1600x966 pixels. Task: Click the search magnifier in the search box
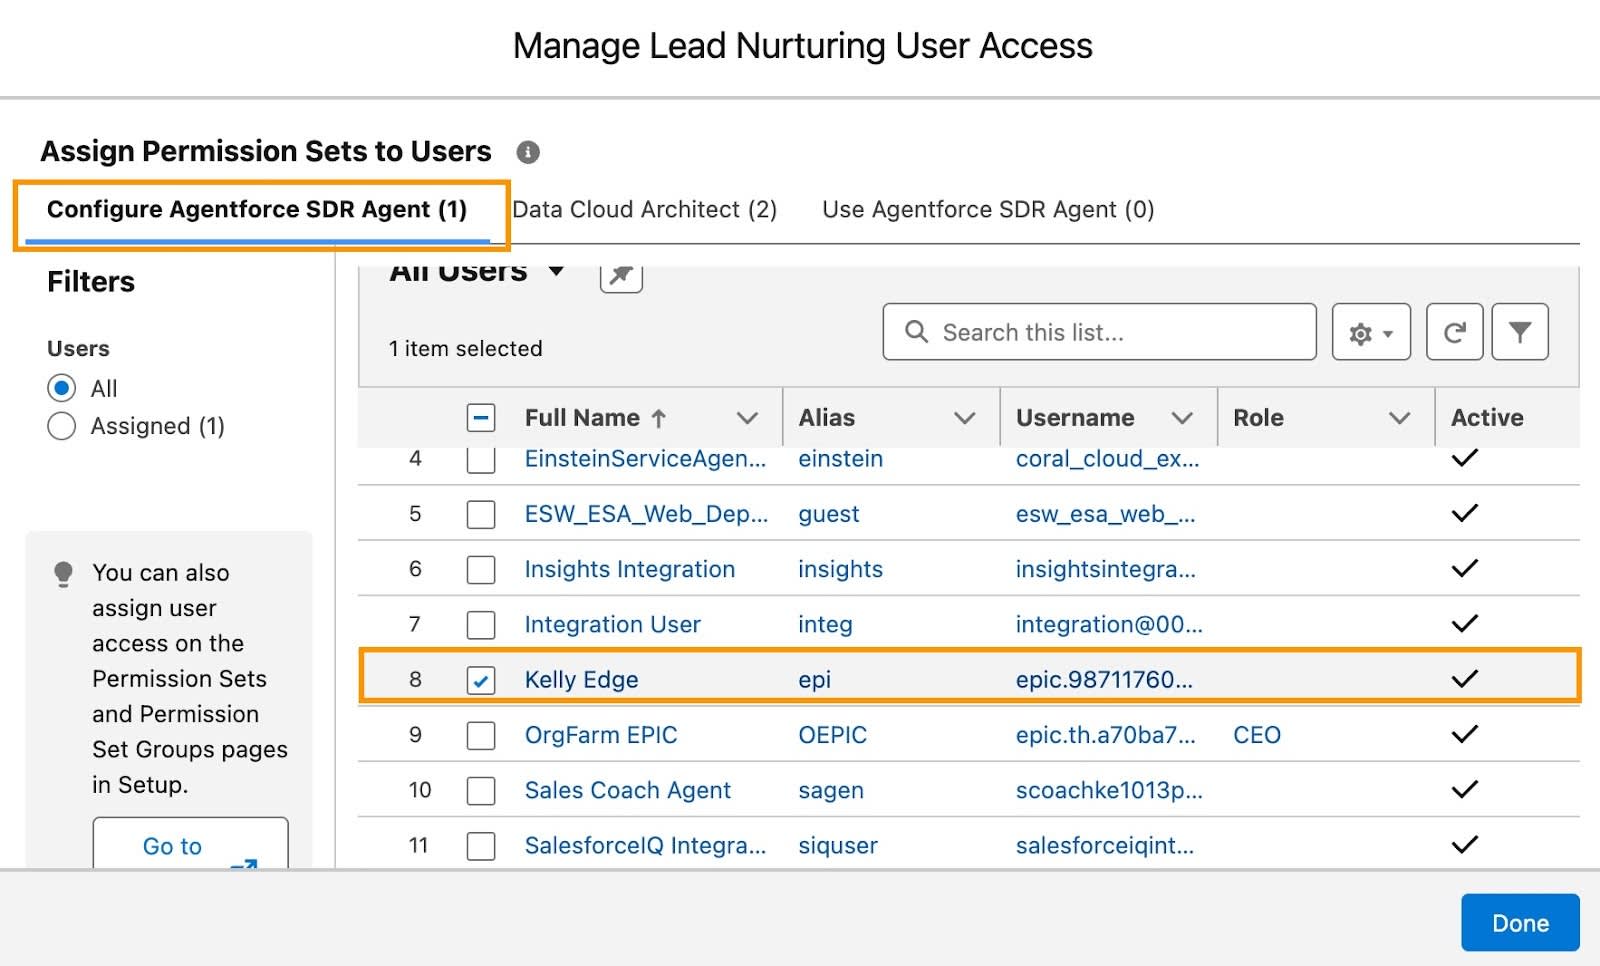[916, 331]
